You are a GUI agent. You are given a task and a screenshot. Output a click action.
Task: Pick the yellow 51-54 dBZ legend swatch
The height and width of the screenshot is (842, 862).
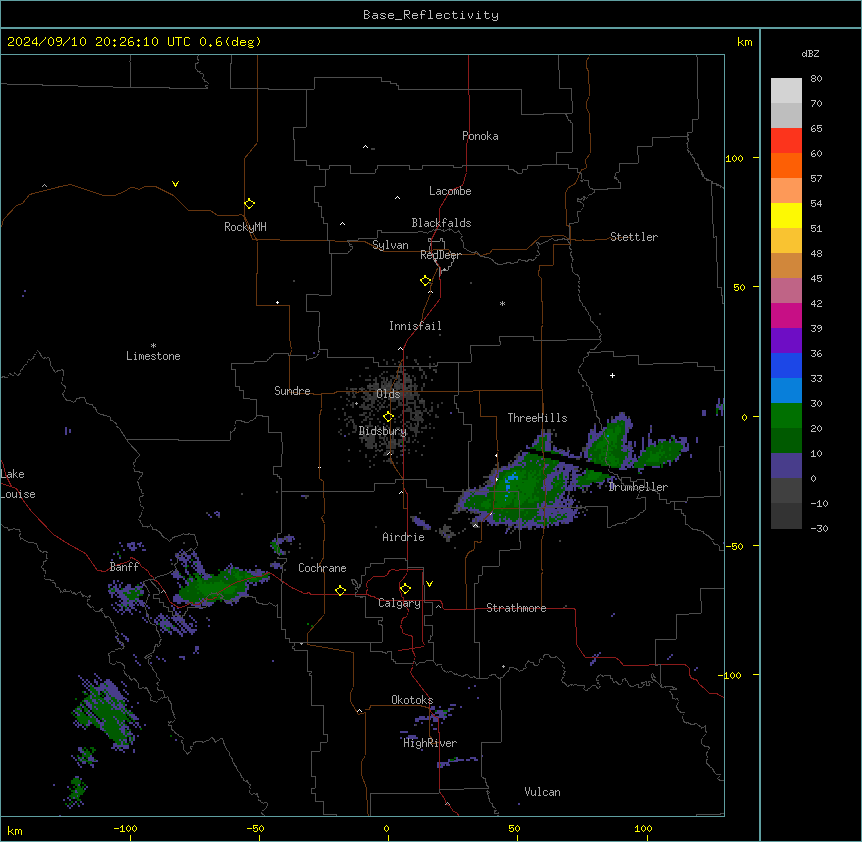pyautogui.click(x=786, y=215)
